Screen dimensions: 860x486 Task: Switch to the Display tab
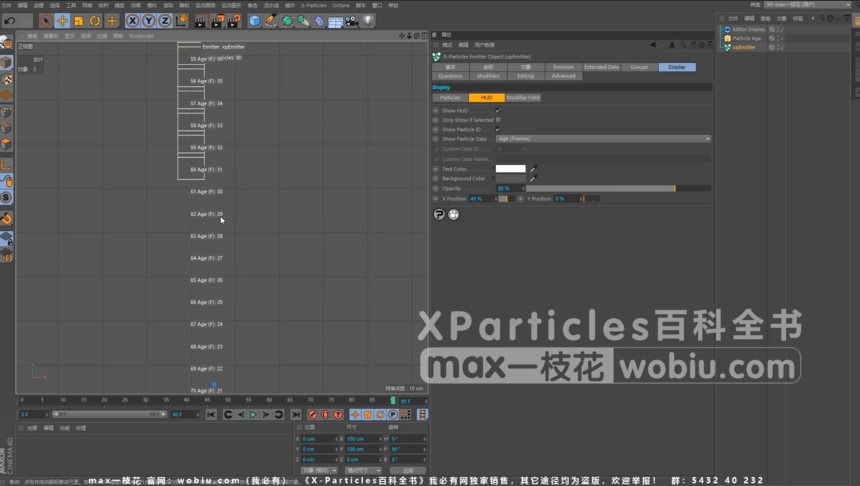pos(677,67)
